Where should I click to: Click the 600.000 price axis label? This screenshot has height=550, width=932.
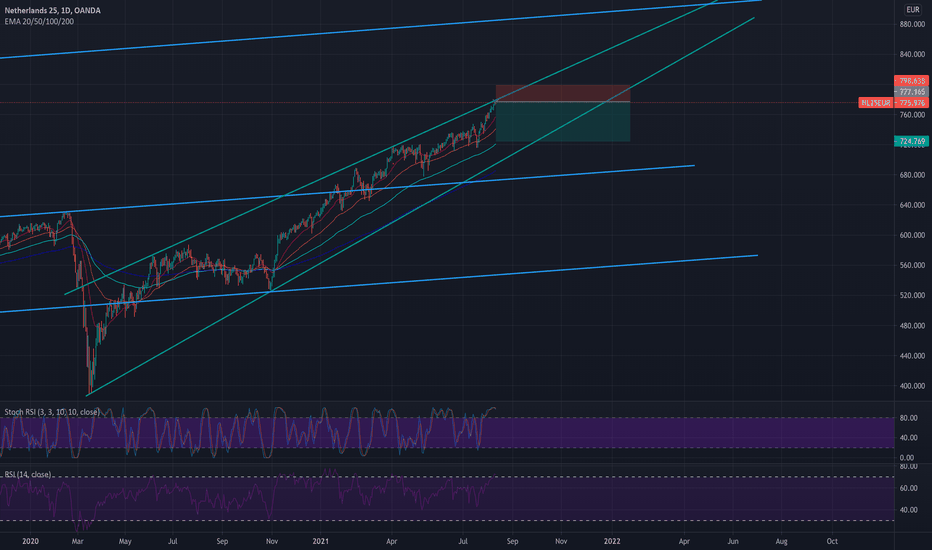[x=912, y=235]
